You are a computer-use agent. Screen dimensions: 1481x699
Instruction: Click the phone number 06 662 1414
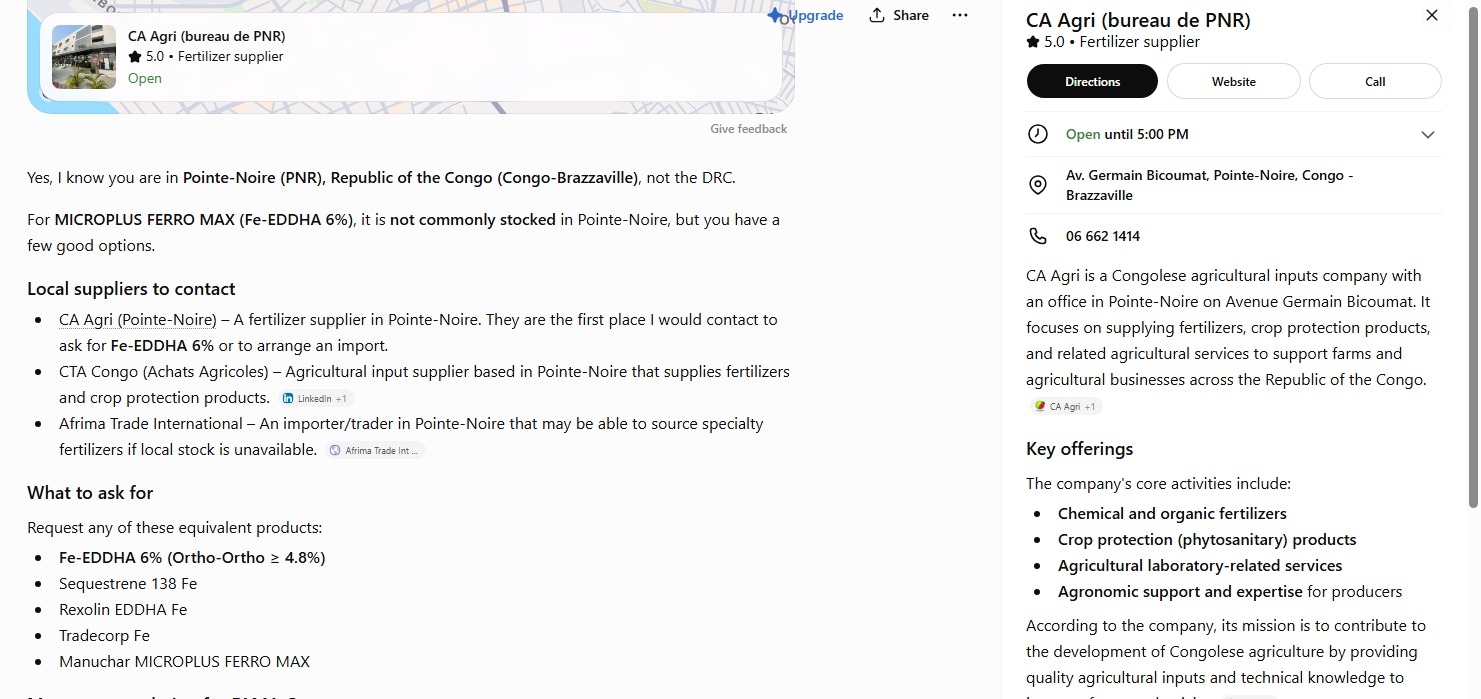[1103, 236]
